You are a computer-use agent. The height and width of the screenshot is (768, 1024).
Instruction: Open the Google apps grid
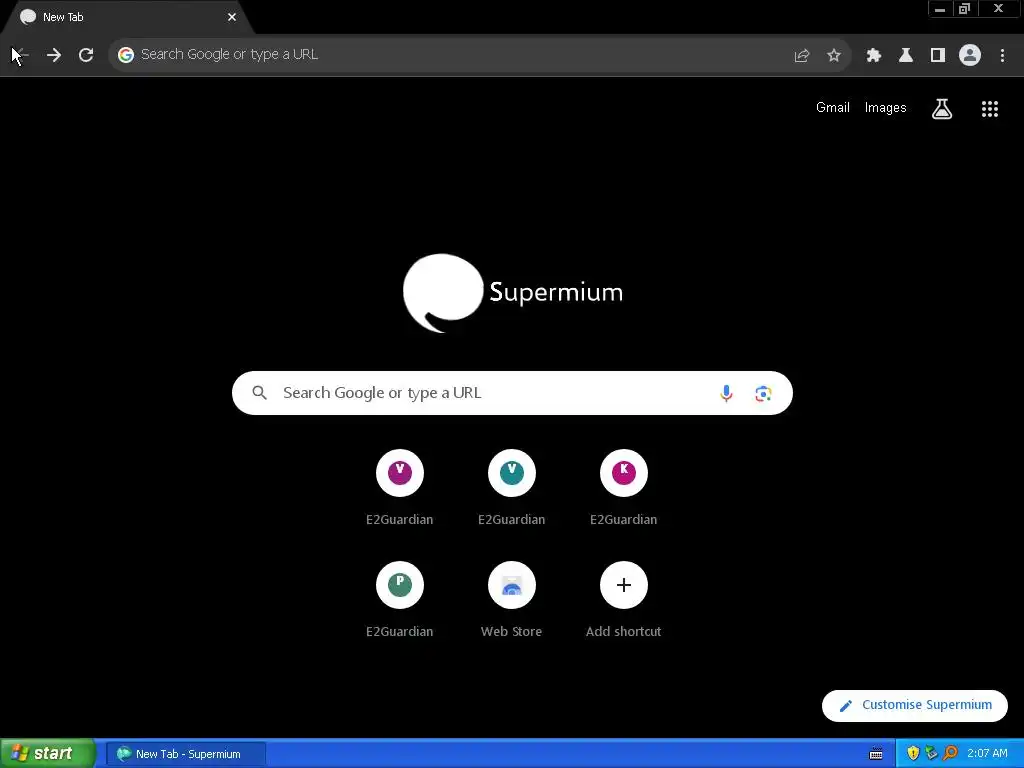990,109
